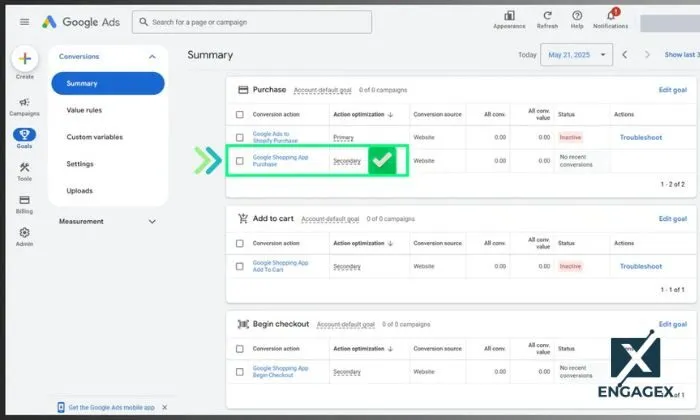700x420 pixels.
Task: Open the hamburger main menu
Action: [24, 22]
